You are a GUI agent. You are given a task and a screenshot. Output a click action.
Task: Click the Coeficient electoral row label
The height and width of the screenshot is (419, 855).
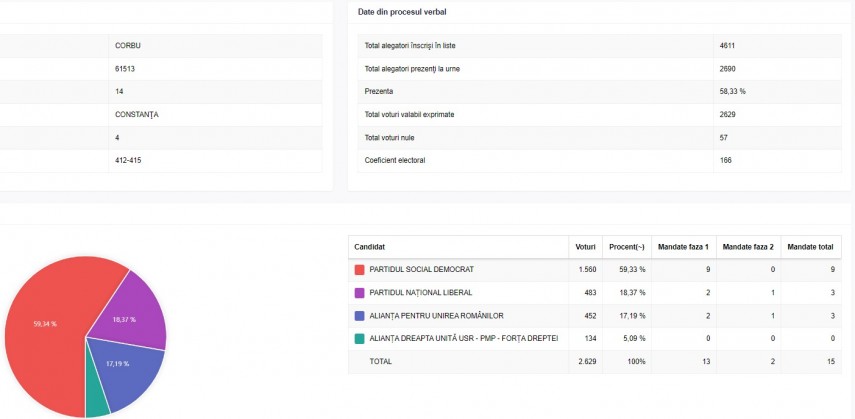[x=396, y=160]
